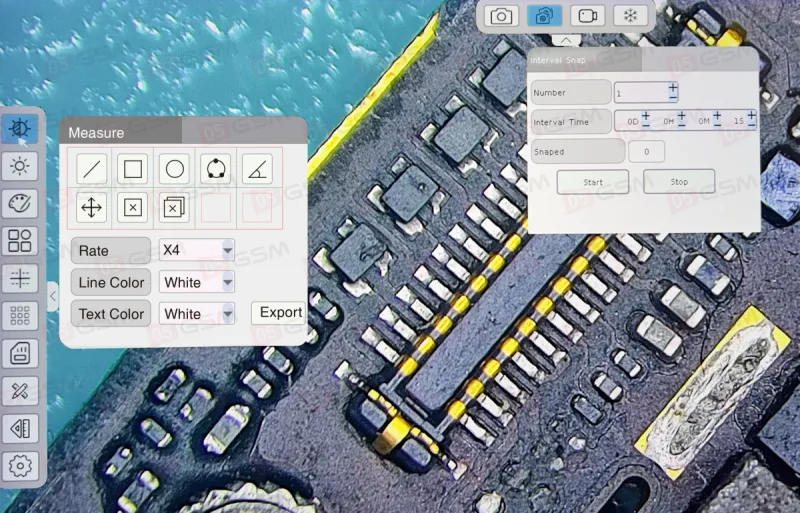Click the move crosshair arrows tool
This screenshot has width=800, height=513.
pyautogui.click(x=91, y=207)
